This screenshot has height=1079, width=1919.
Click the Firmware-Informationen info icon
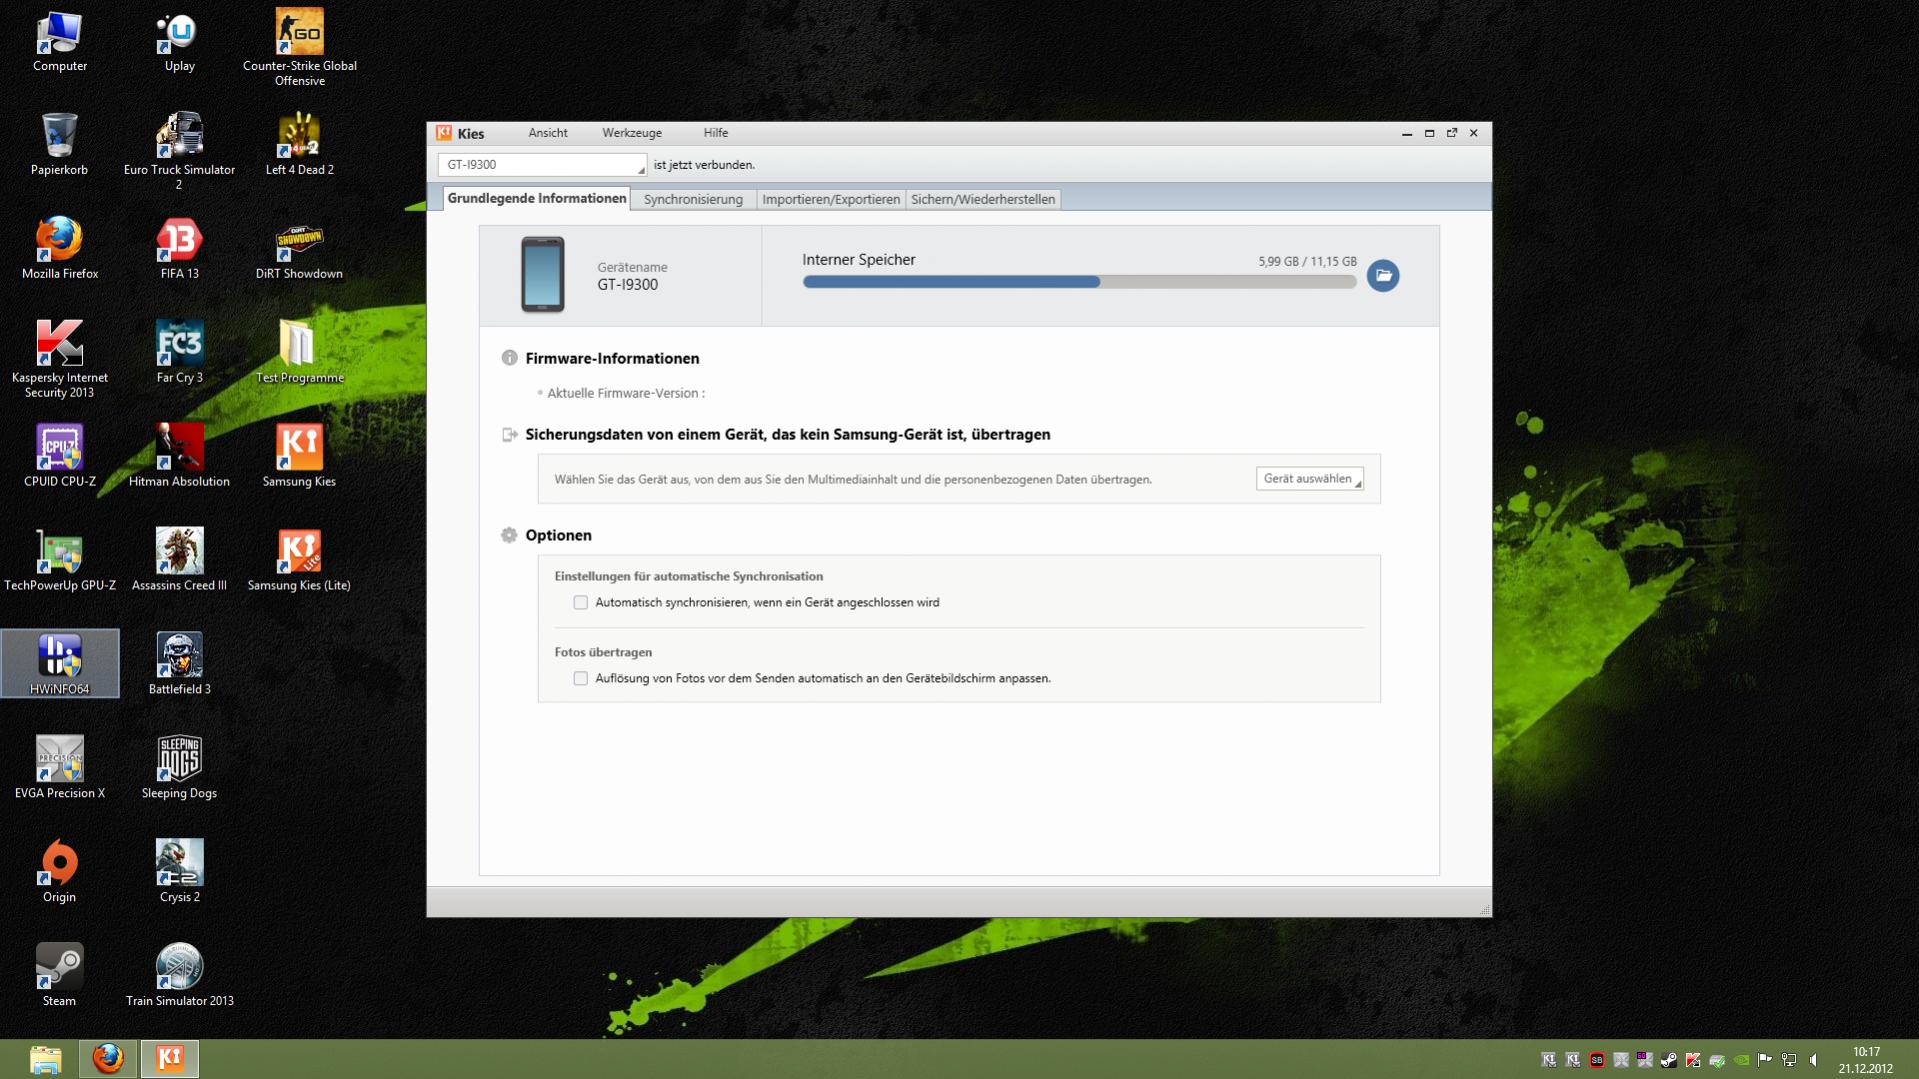pos(509,358)
